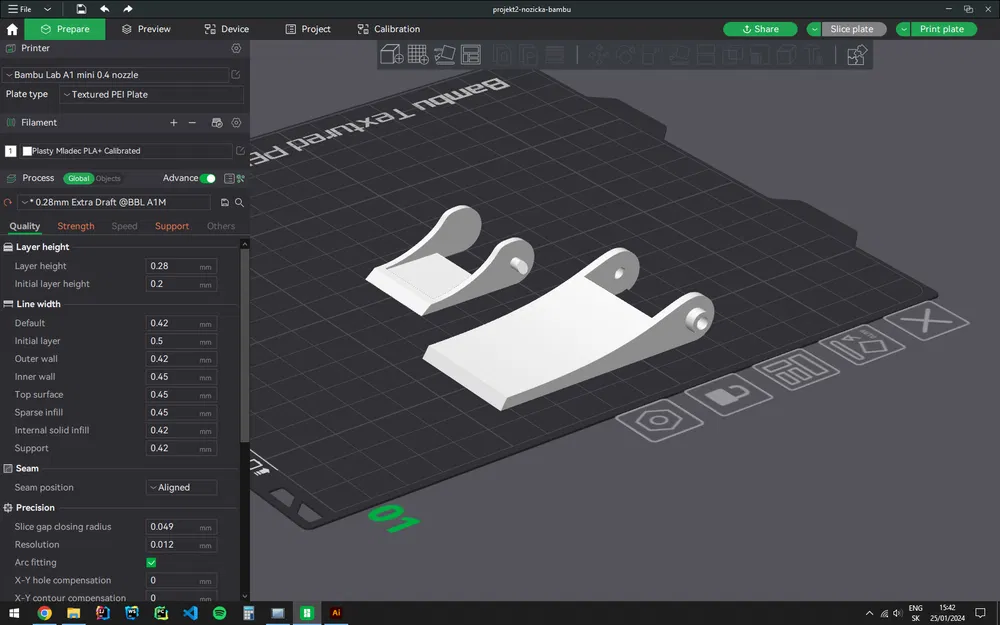Open the Strength settings tab
The height and width of the screenshot is (625, 1000).
(x=76, y=226)
